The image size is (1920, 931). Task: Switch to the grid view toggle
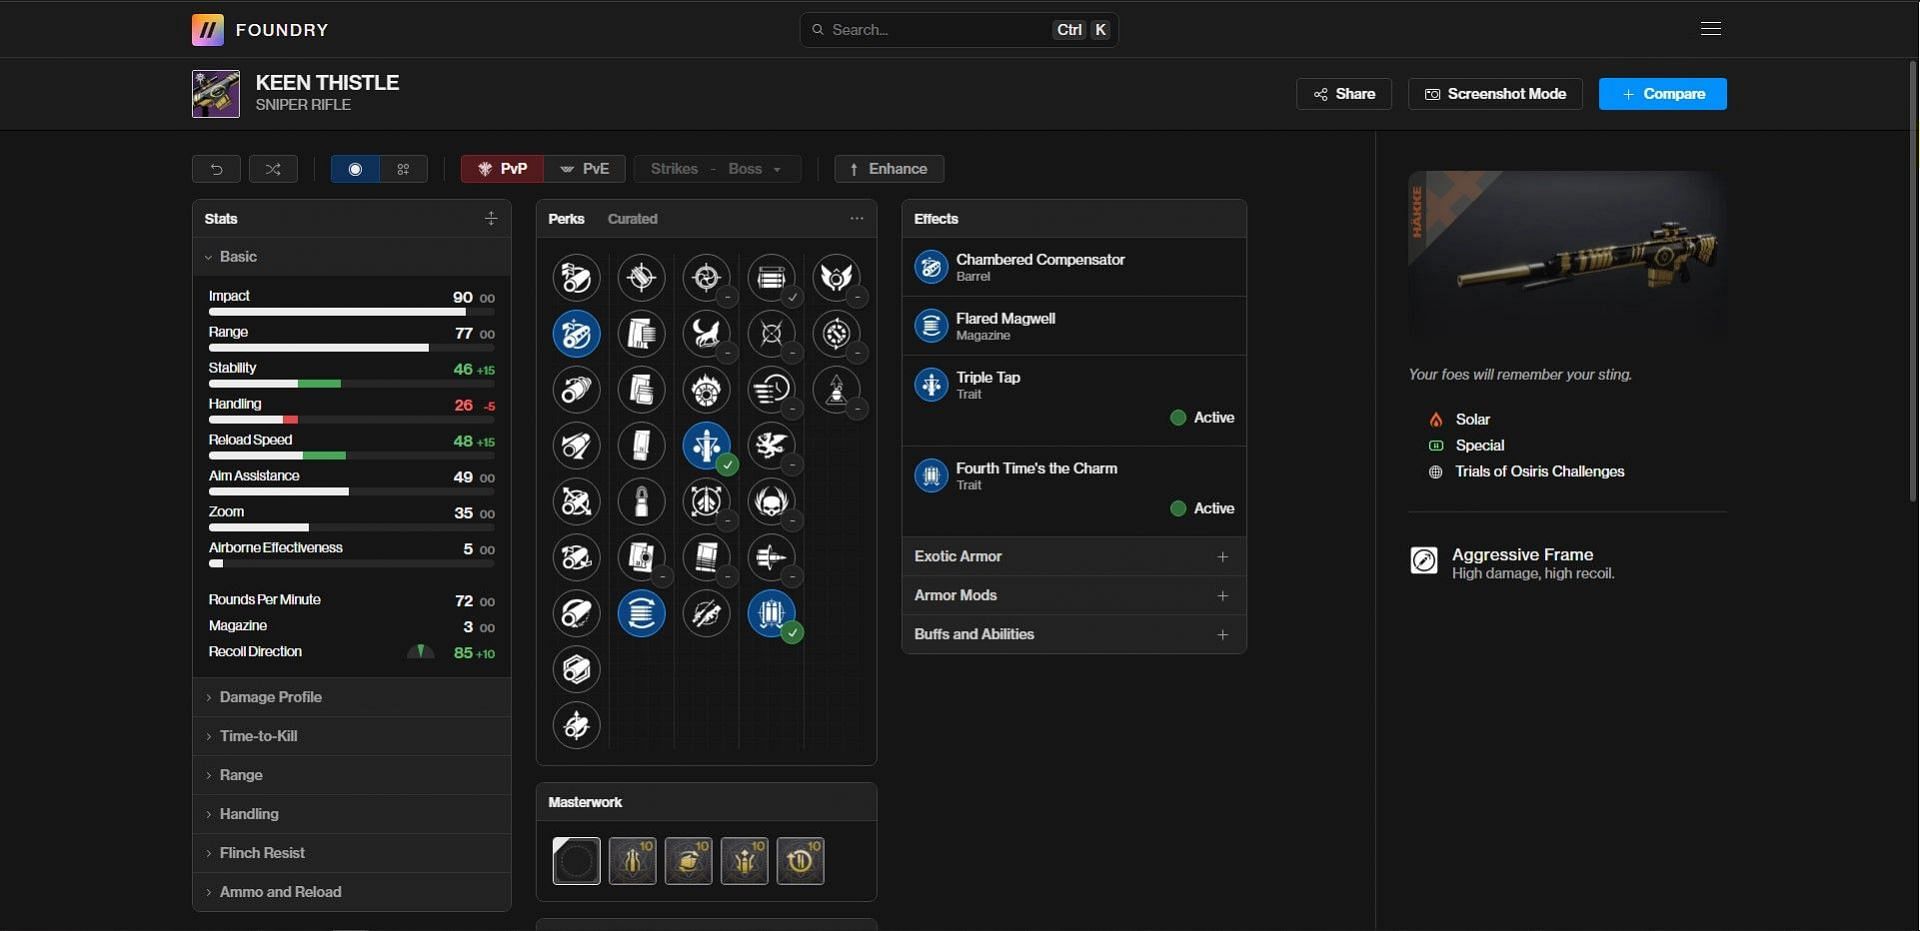tap(403, 169)
